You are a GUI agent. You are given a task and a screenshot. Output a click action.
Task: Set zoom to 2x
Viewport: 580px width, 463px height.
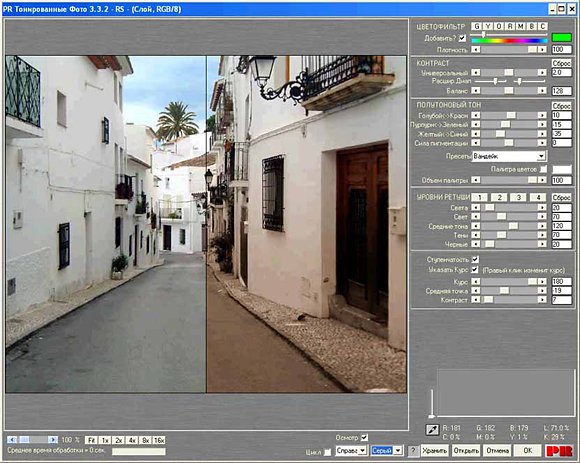click(118, 440)
